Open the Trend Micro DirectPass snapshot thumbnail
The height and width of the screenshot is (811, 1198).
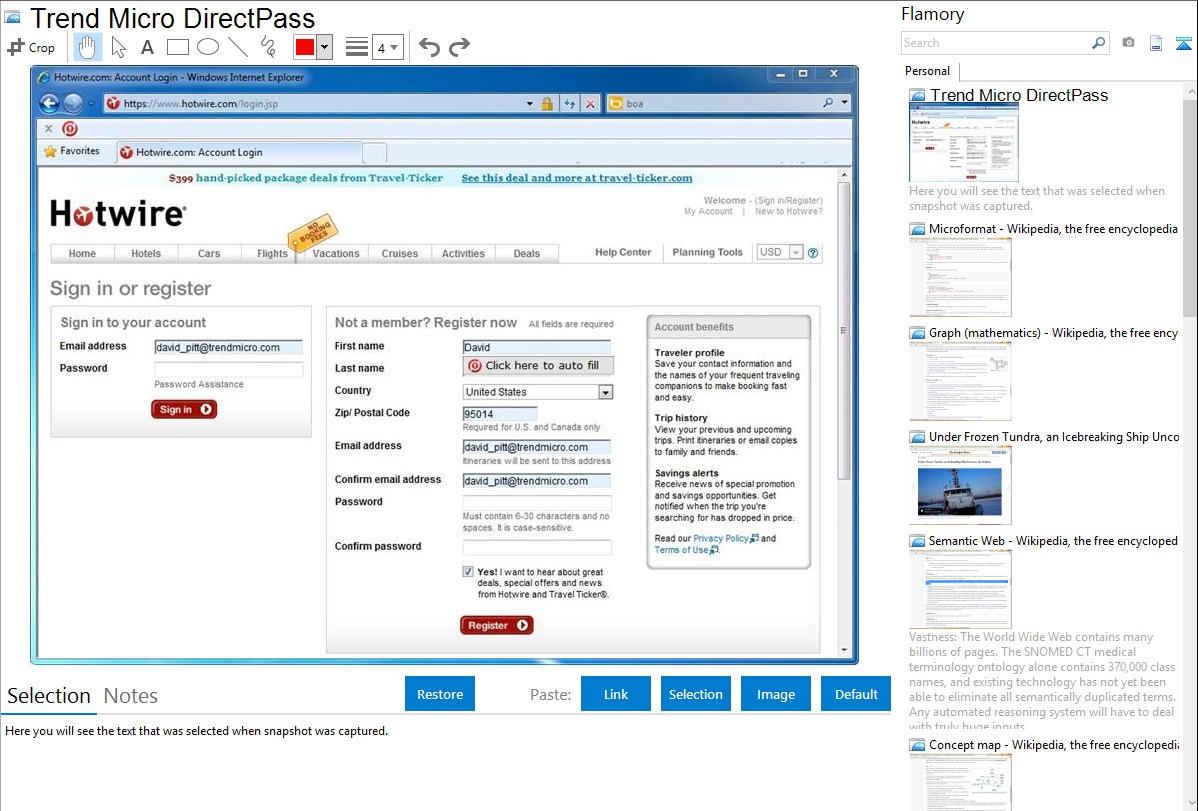coord(963,143)
